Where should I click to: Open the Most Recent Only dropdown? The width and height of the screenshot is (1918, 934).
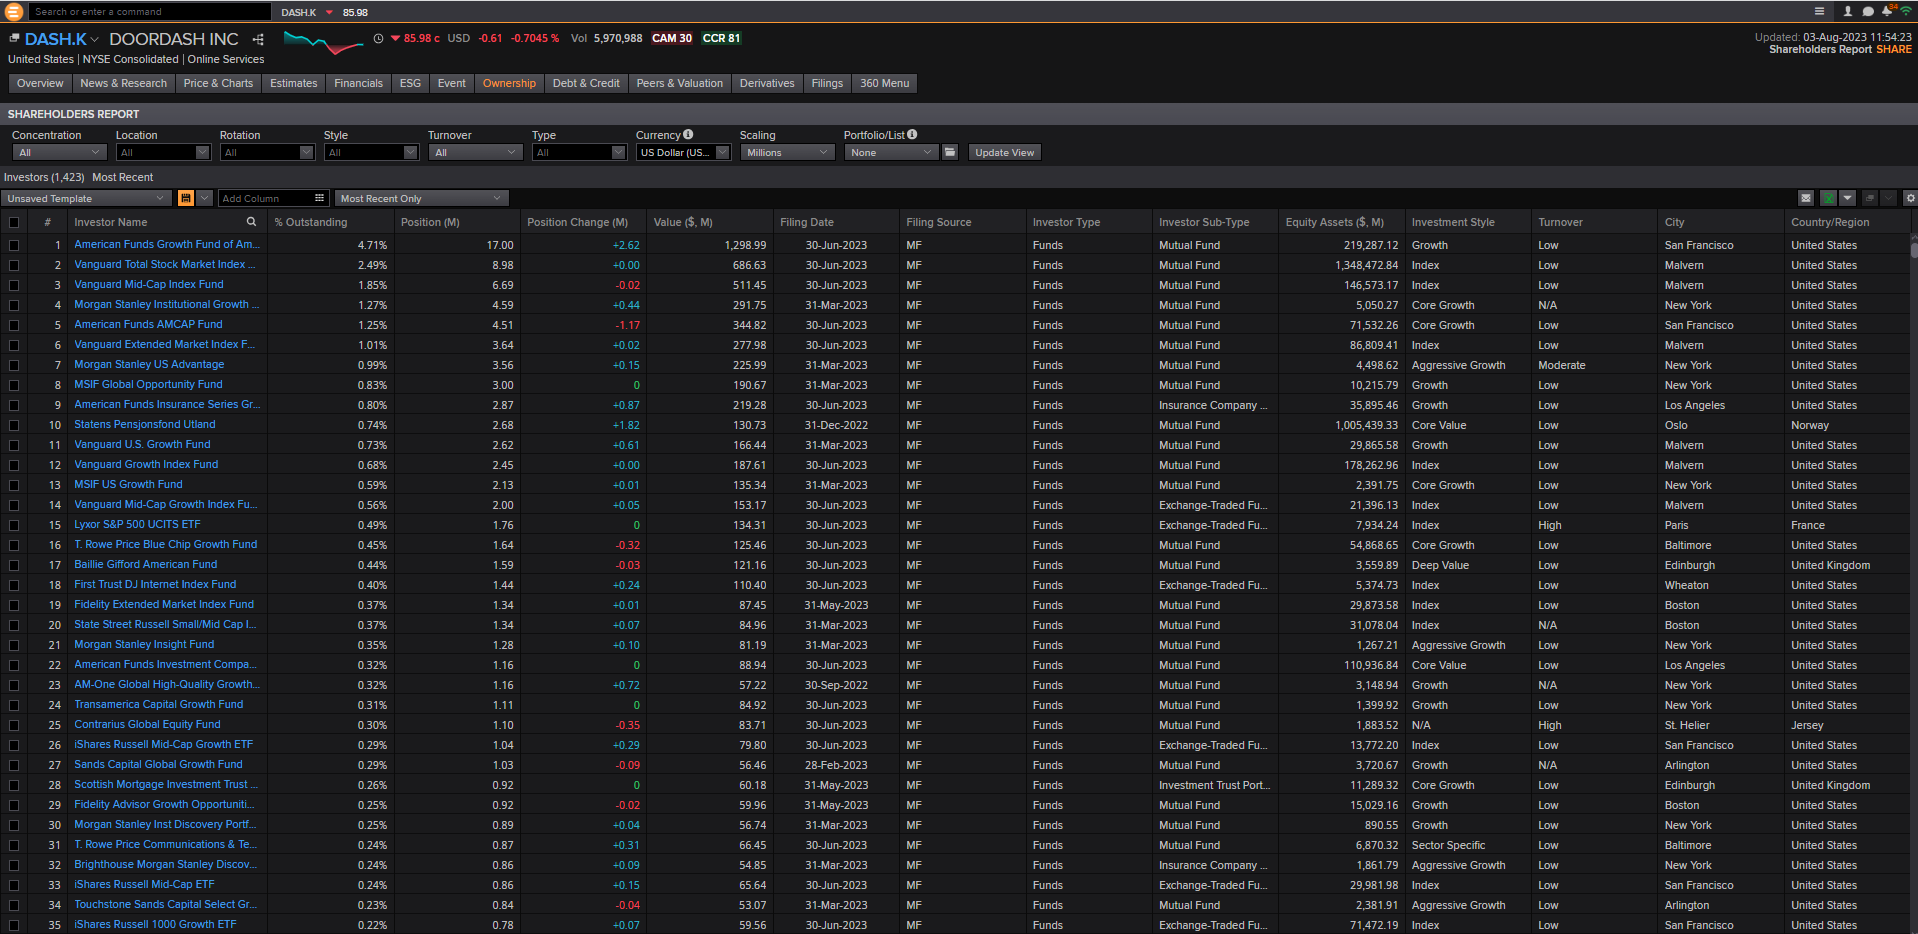[x=421, y=198]
